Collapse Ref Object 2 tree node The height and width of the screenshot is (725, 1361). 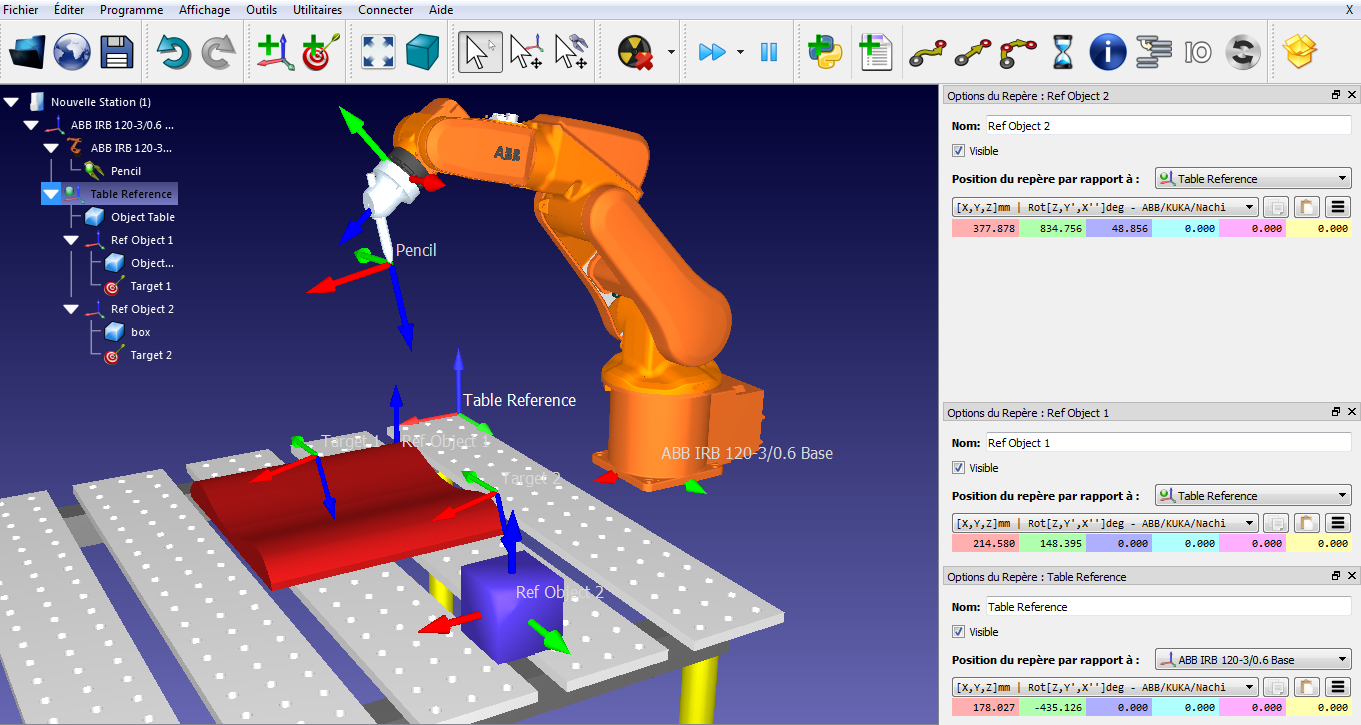point(71,309)
